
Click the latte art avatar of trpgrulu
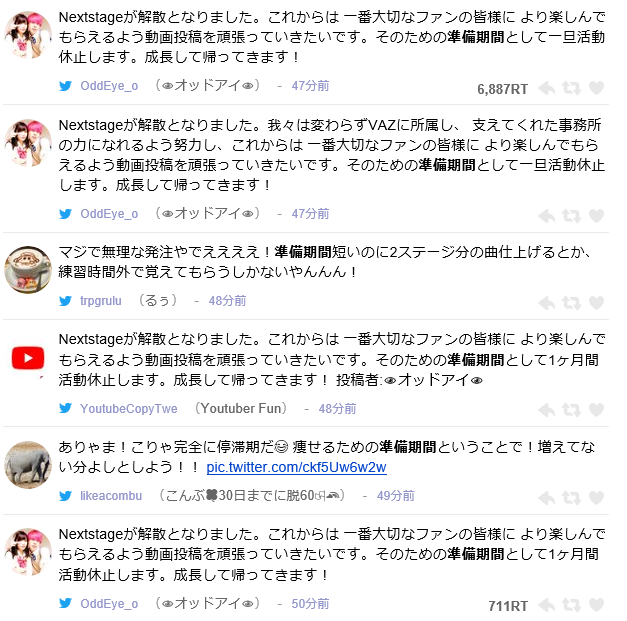(x=28, y=270)
